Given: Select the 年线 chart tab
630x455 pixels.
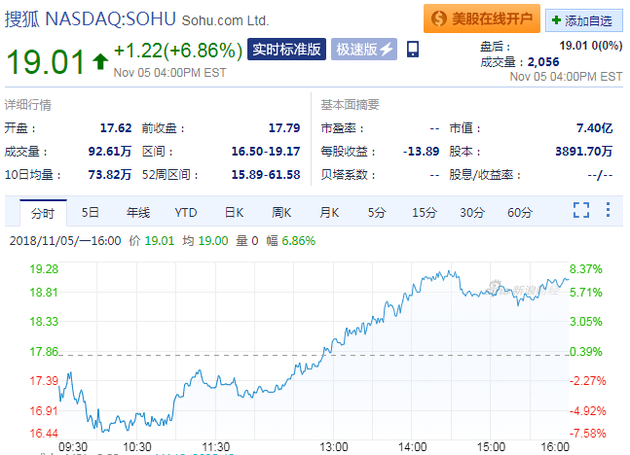Looking at the screenshot, I should click(x=138, y=212).
